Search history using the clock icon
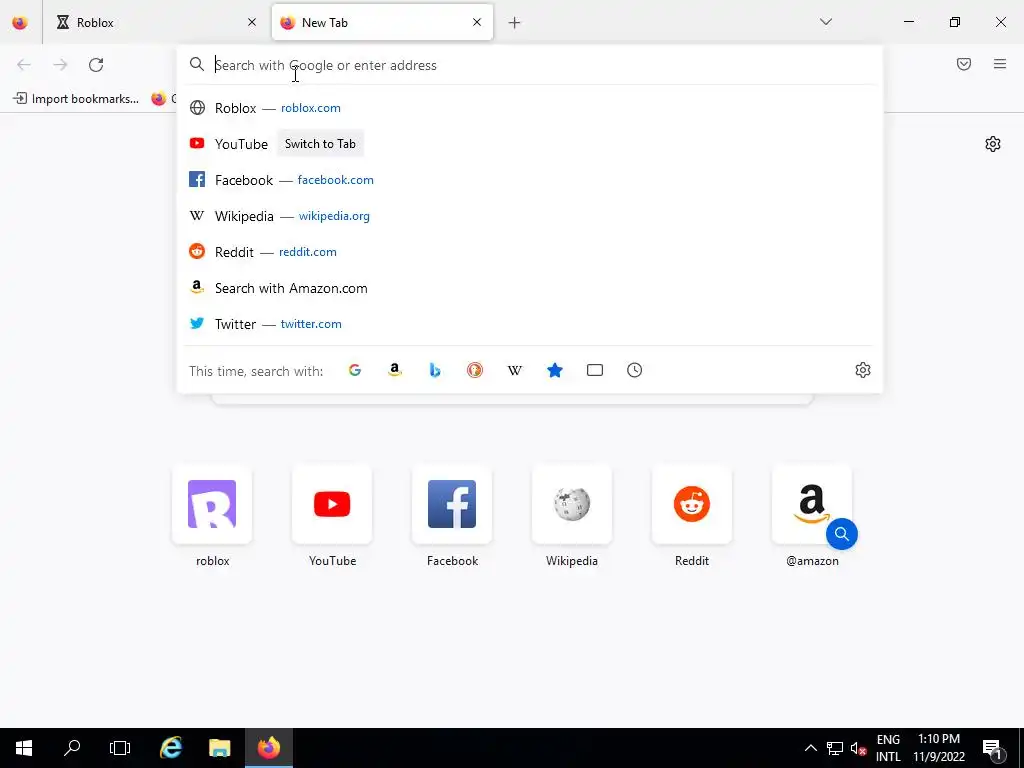 click(635, 370)
